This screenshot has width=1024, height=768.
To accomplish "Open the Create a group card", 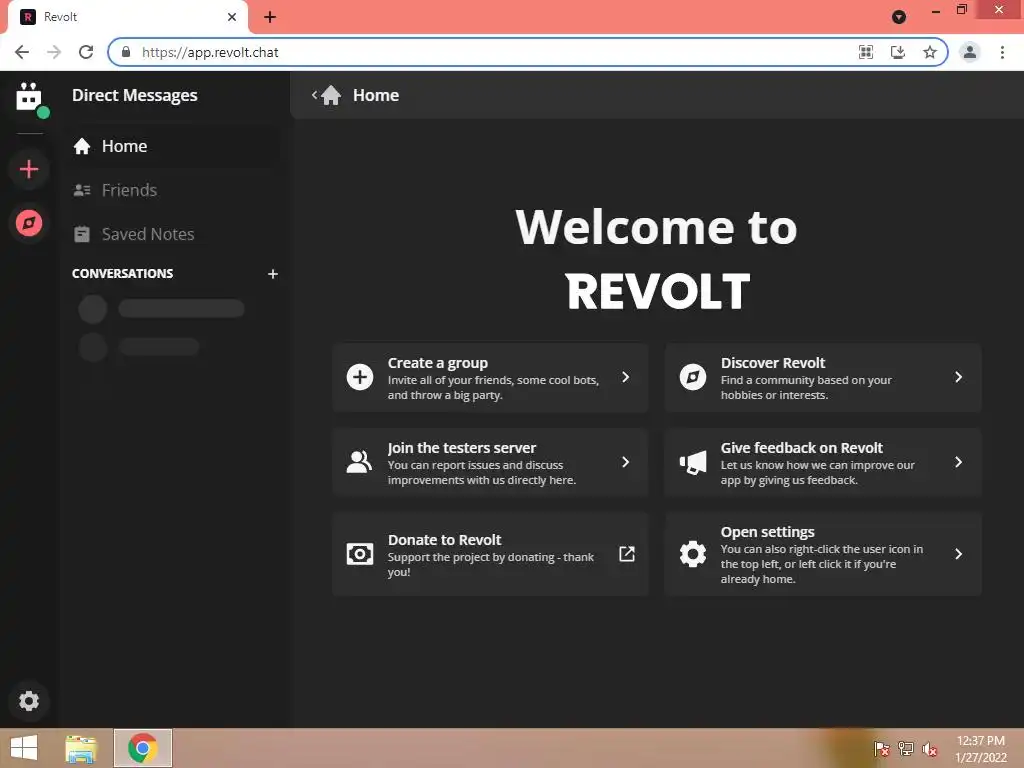I will click(490, 377).
